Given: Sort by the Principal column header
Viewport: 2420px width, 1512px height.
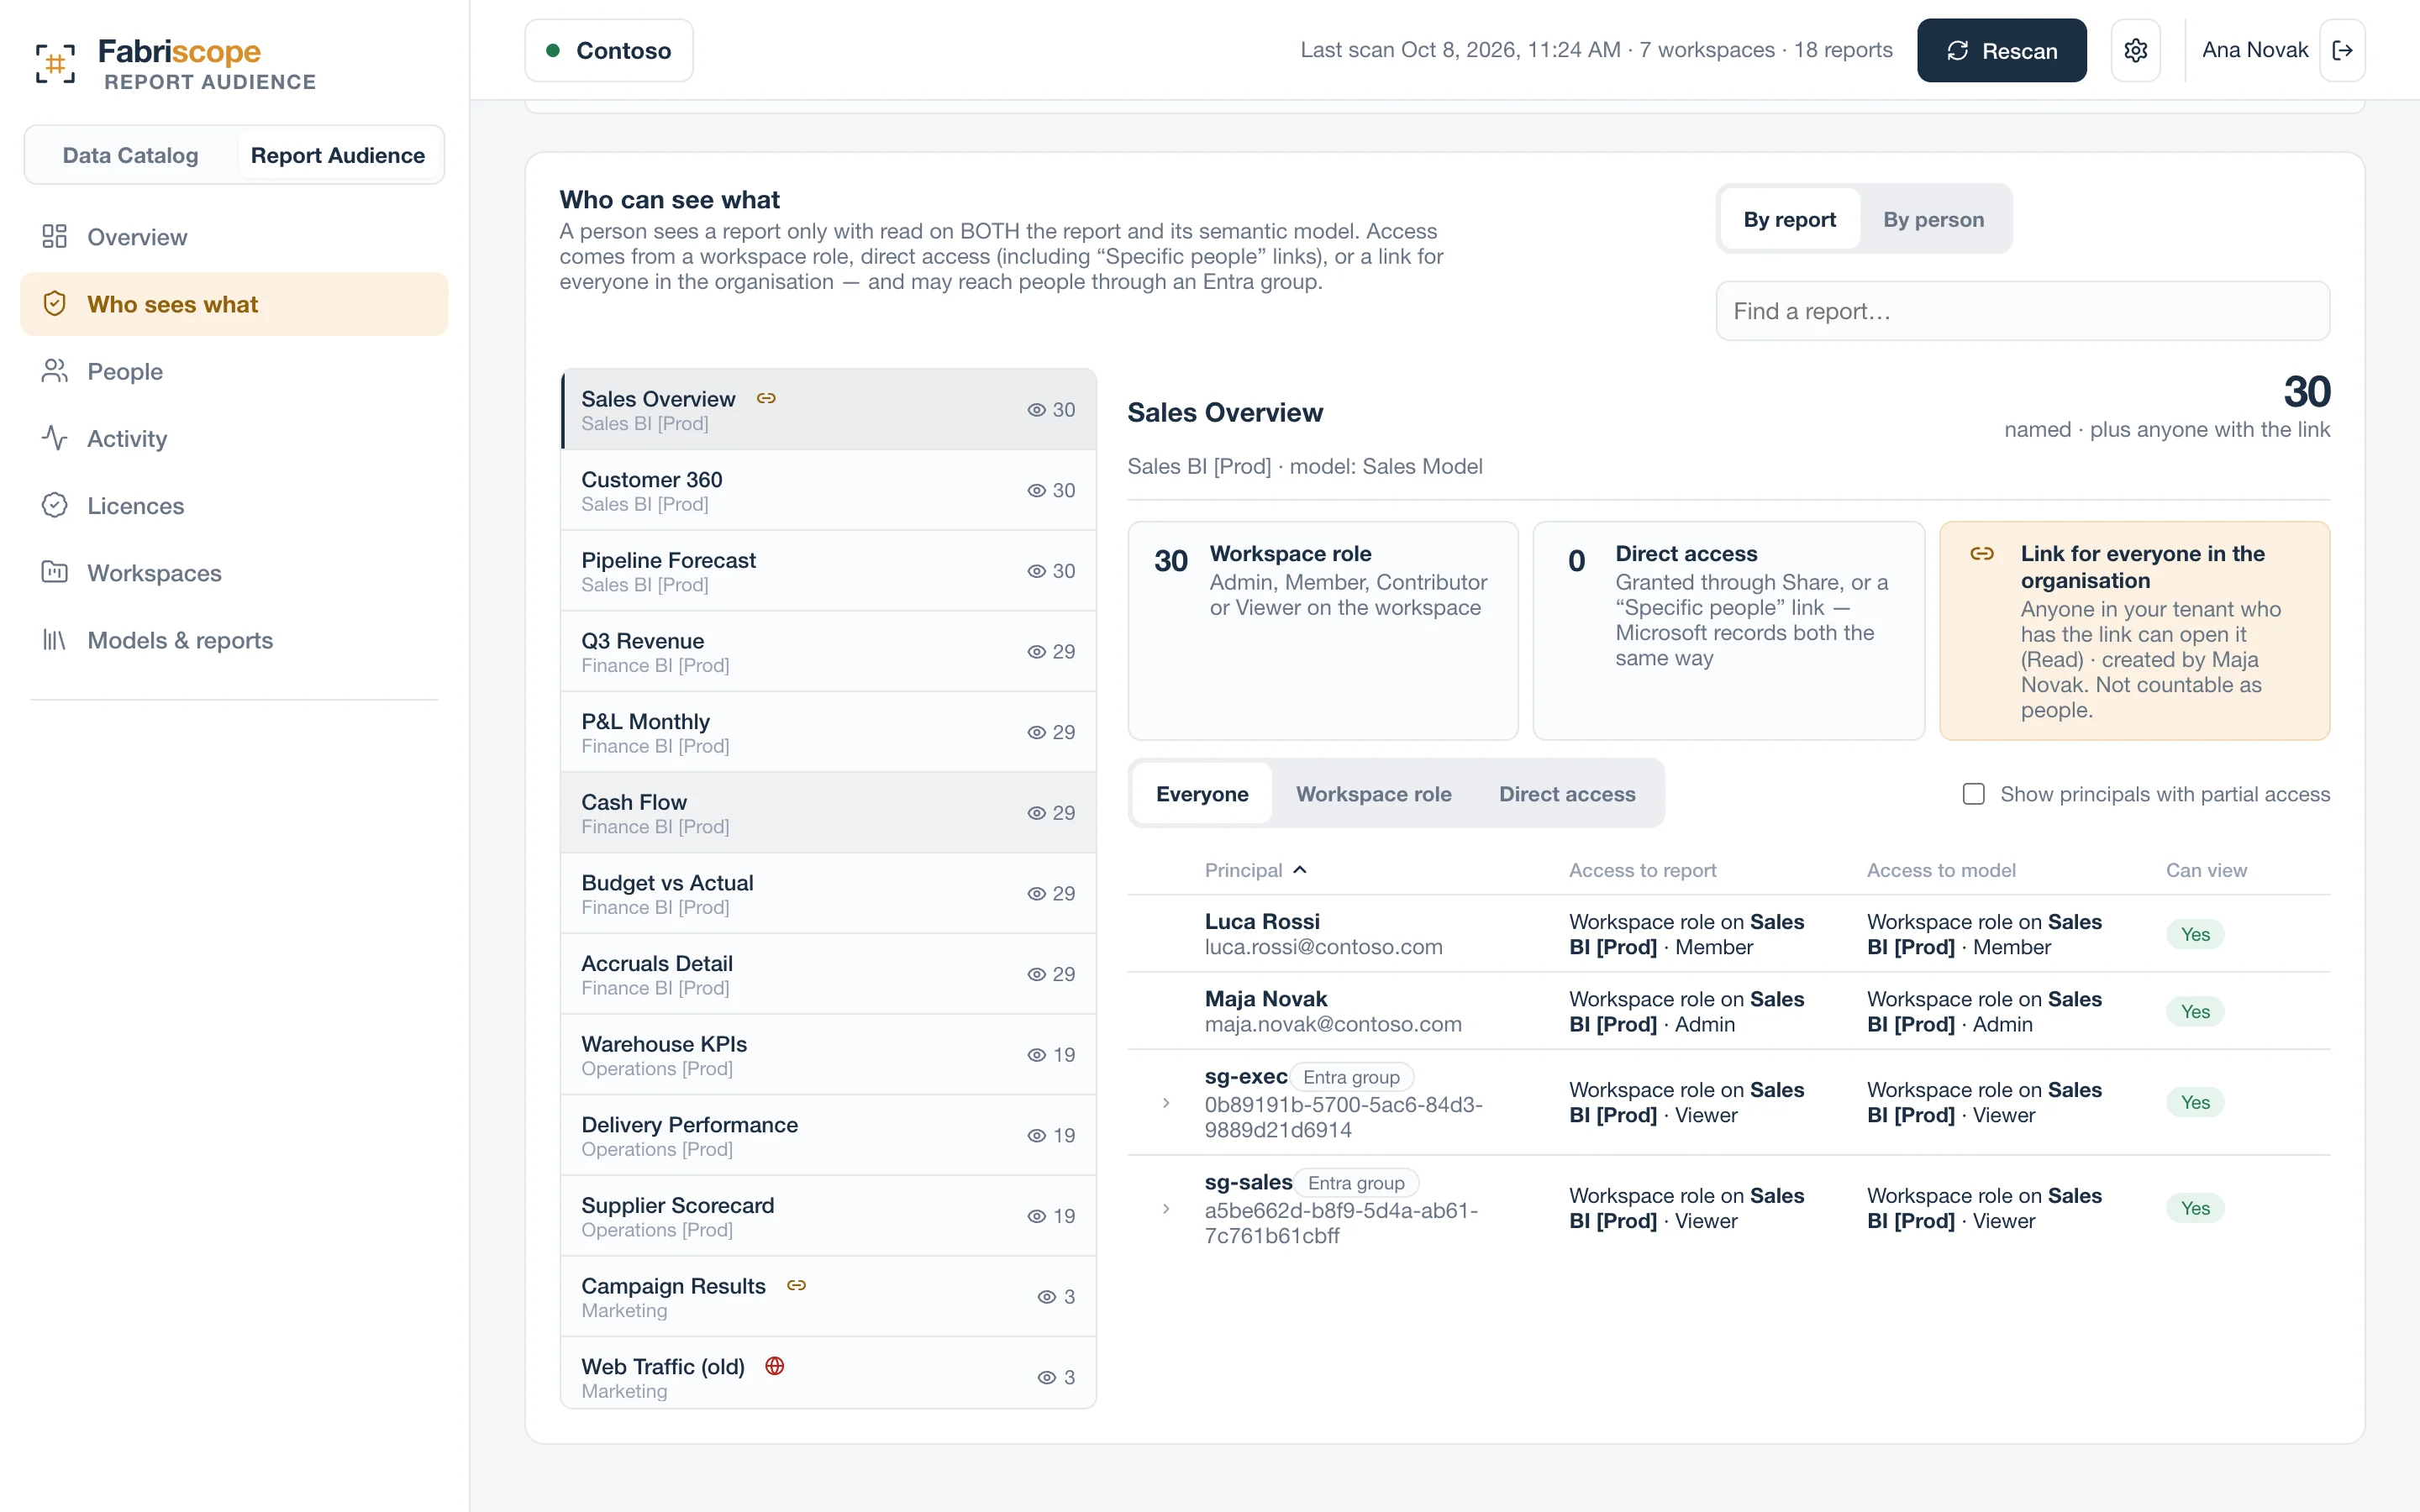Looking at the screenshot, I should pos(1255,870).
